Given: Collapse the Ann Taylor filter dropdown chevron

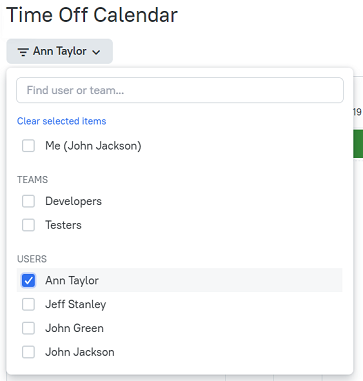Looking at the screenshot, I should [x=96, y=52].
